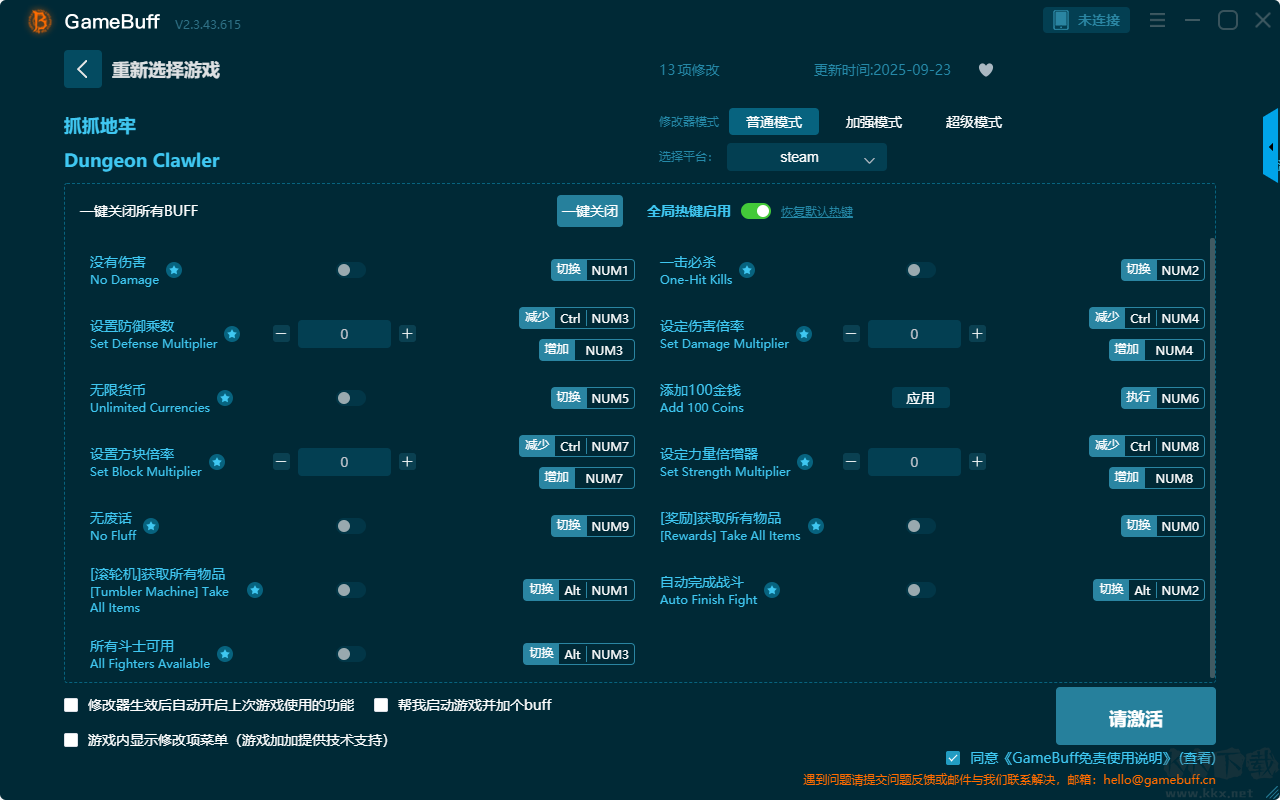
Task: Toggle Rewards Take All Items switch
Action: (x=921, y=526)
